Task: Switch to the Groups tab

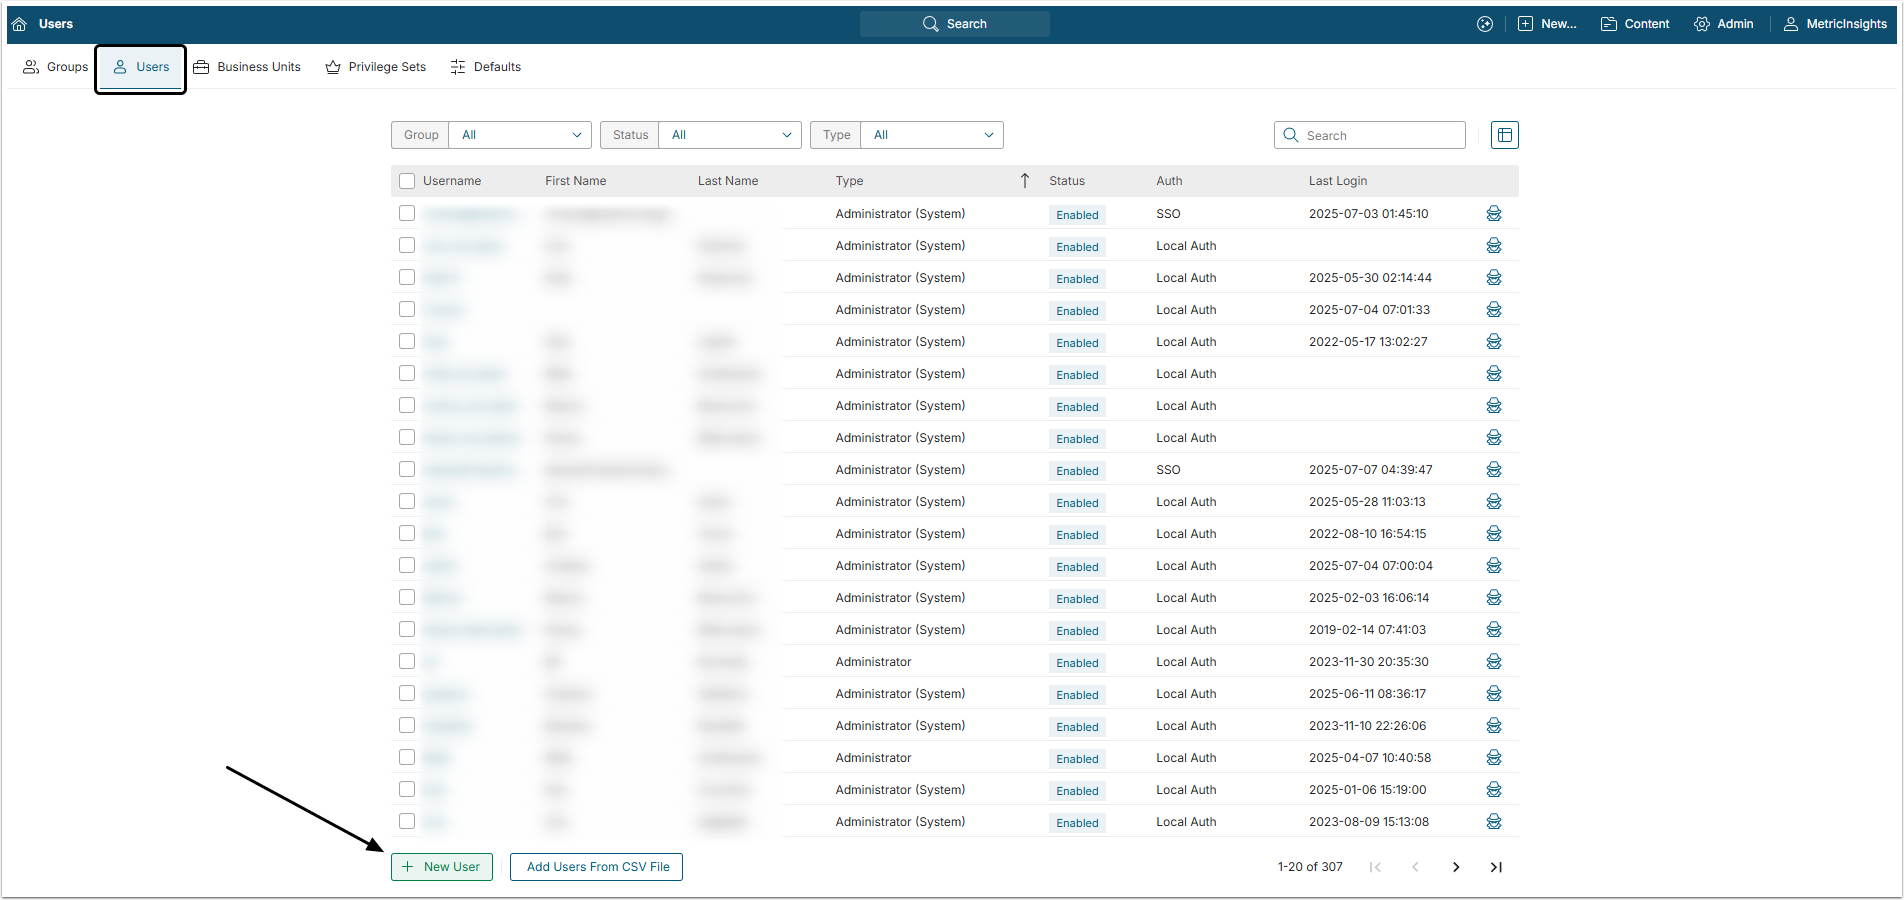Action: tap(56, 67)
